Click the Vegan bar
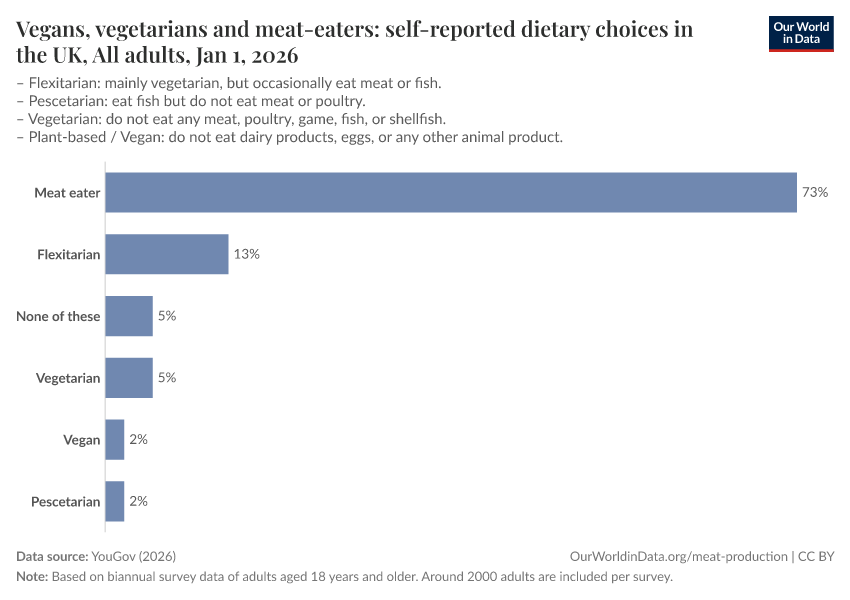 (x=115, y=440)
